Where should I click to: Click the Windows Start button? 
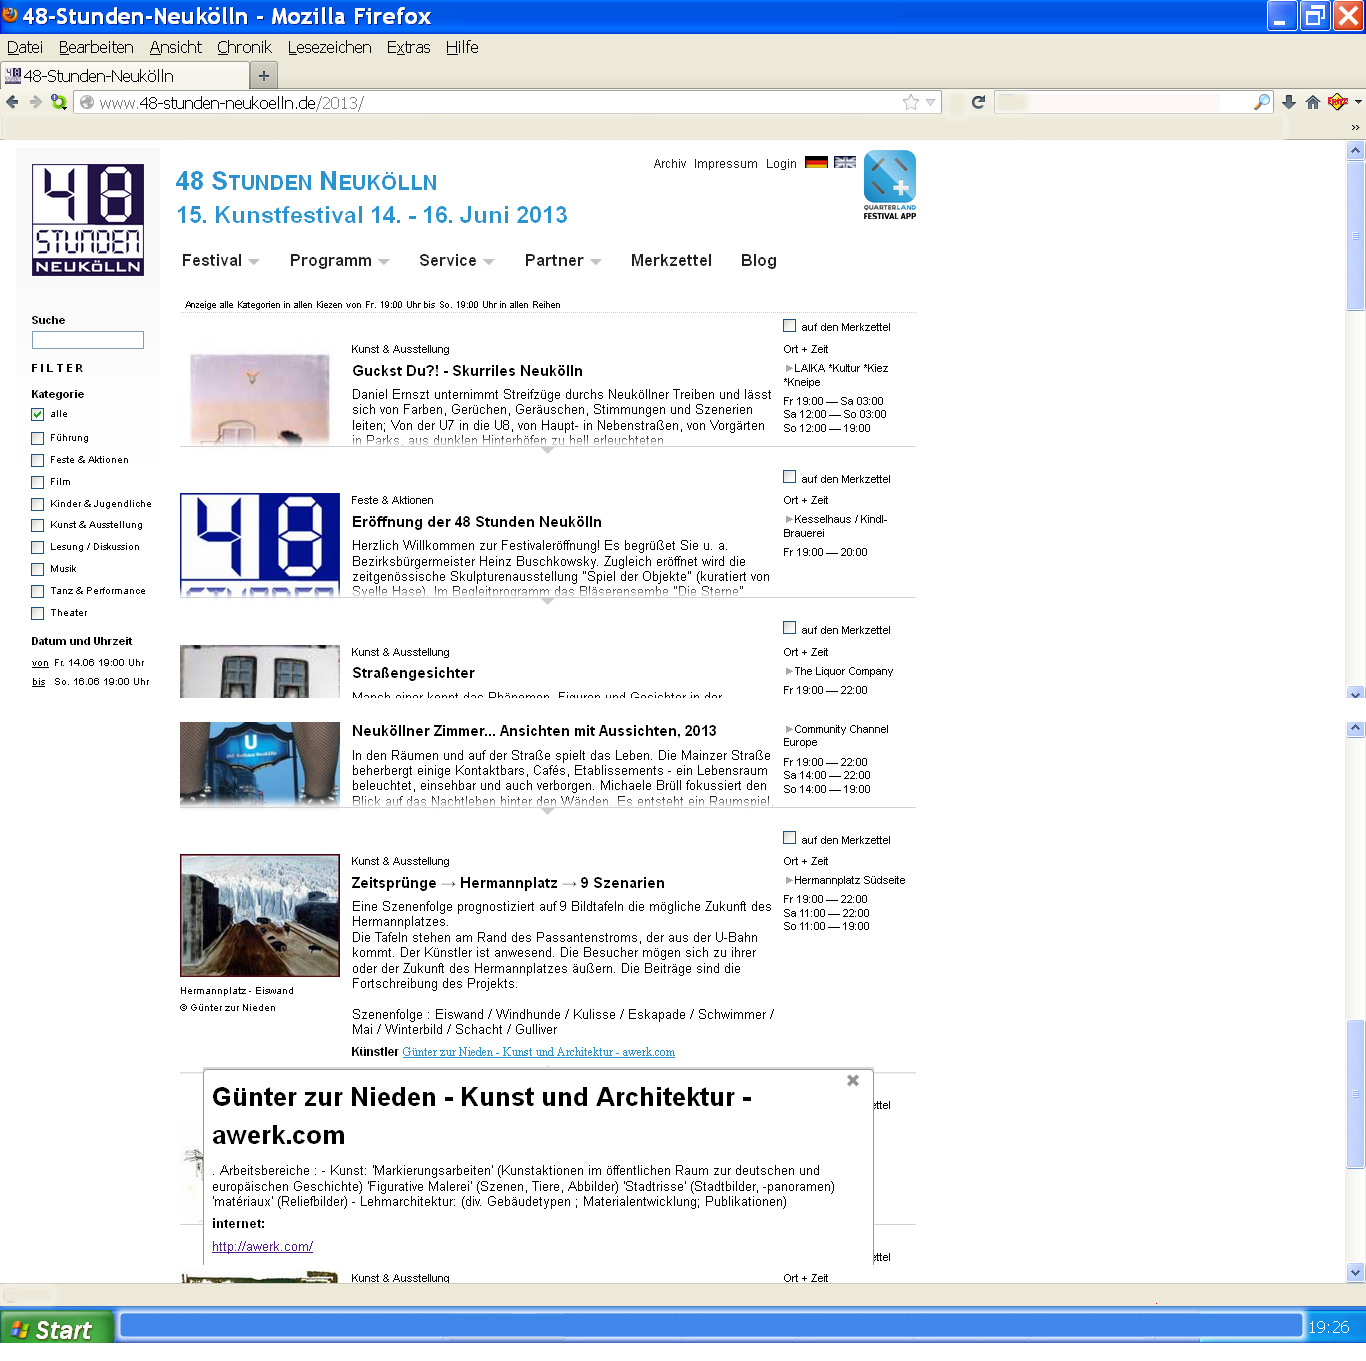tap(57, 1329)
